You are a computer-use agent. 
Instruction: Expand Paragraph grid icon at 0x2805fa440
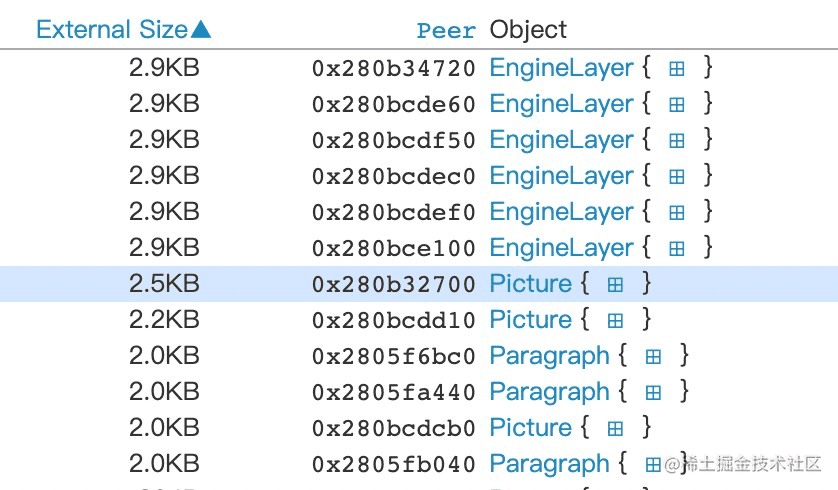pos(653,393)
